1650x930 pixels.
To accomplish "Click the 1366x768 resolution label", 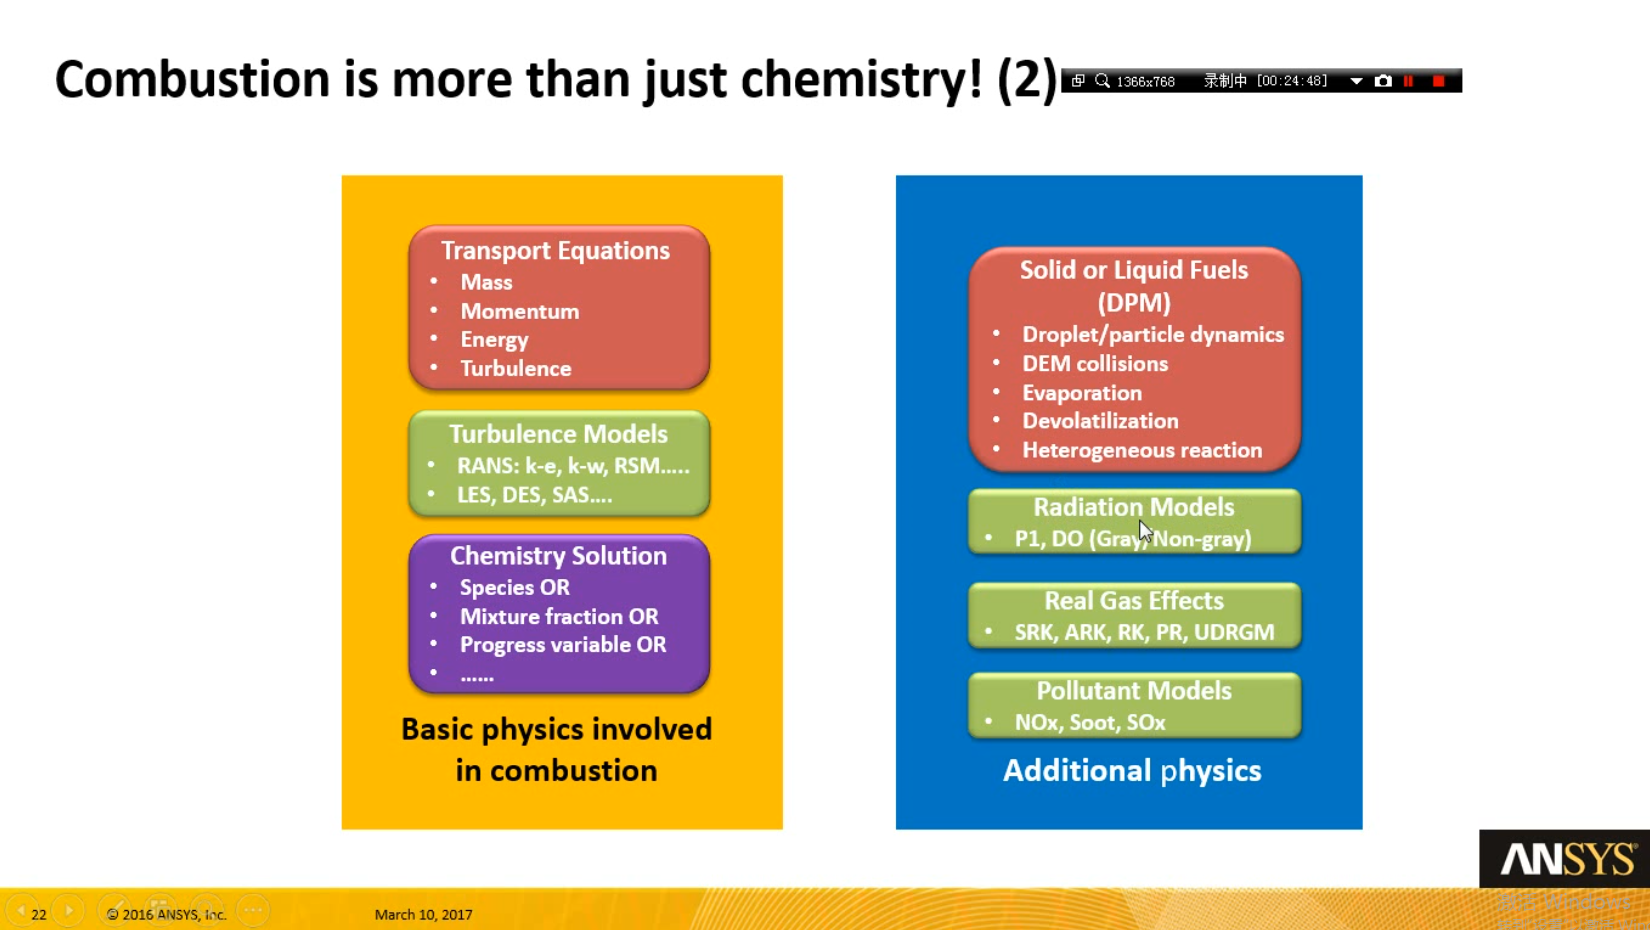I will tap(1146, 81).
